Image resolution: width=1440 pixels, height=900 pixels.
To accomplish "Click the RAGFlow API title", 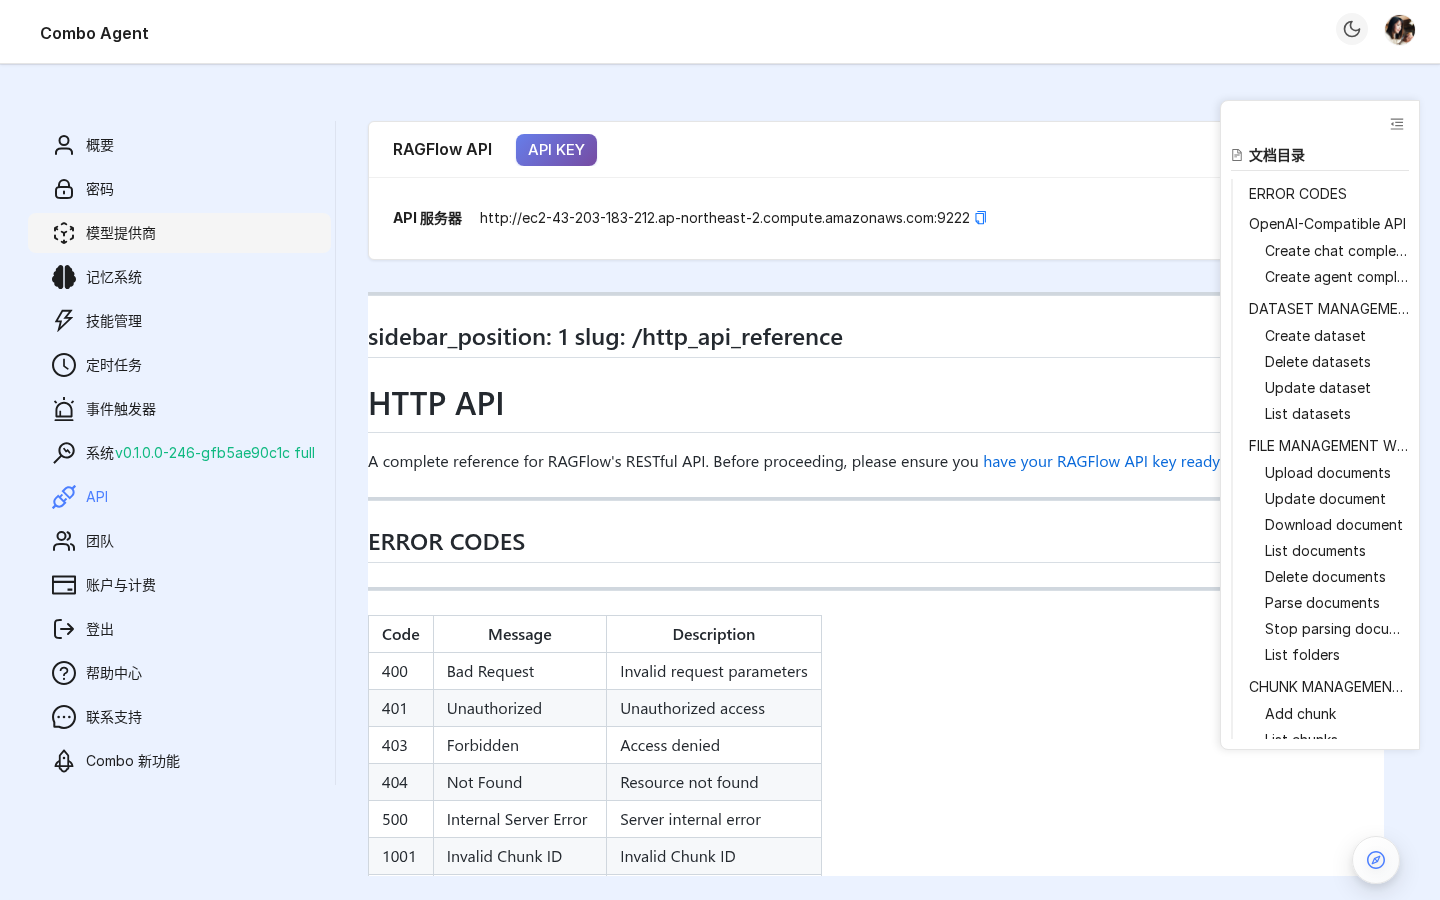I will click(x=442, y=149).
